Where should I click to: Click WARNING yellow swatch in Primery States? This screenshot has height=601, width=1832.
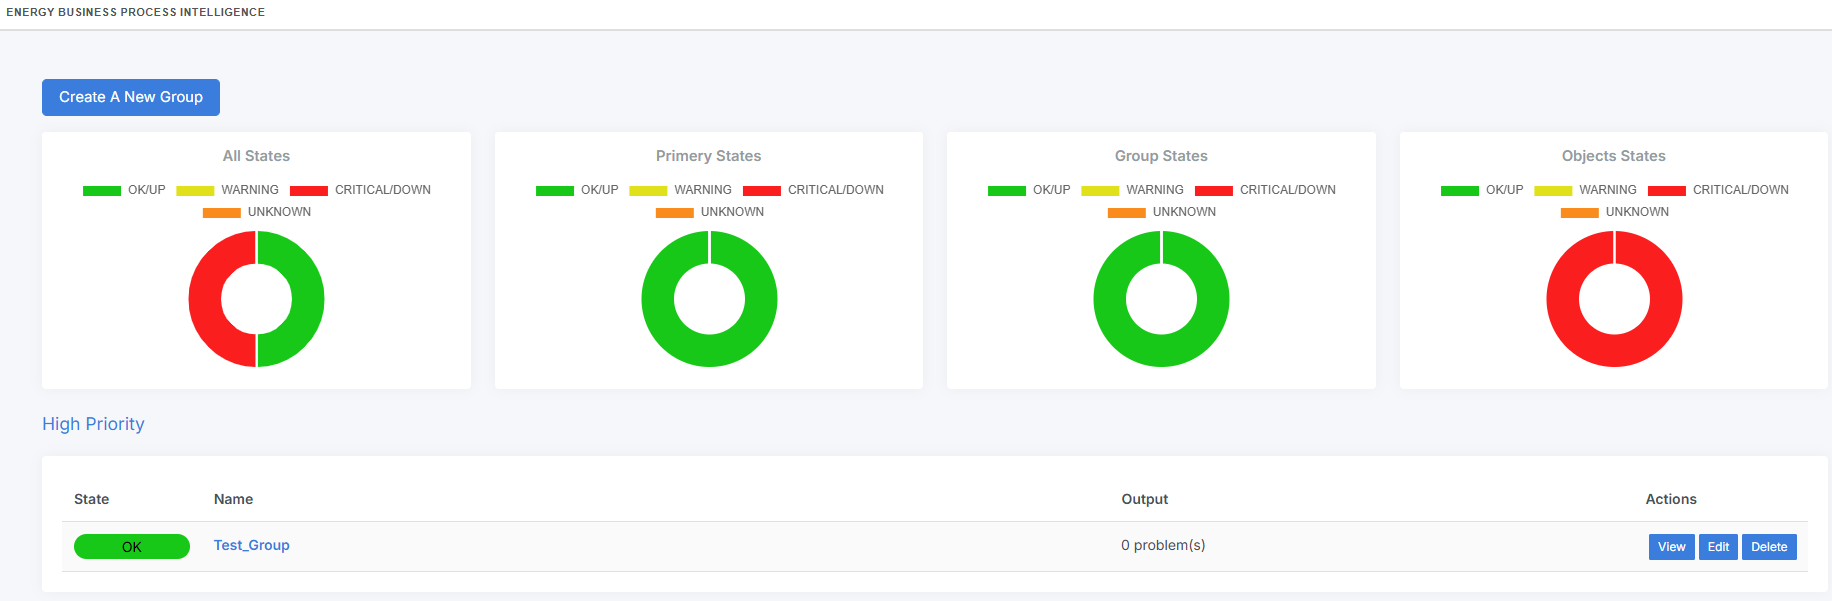click(x=648, y=190)
